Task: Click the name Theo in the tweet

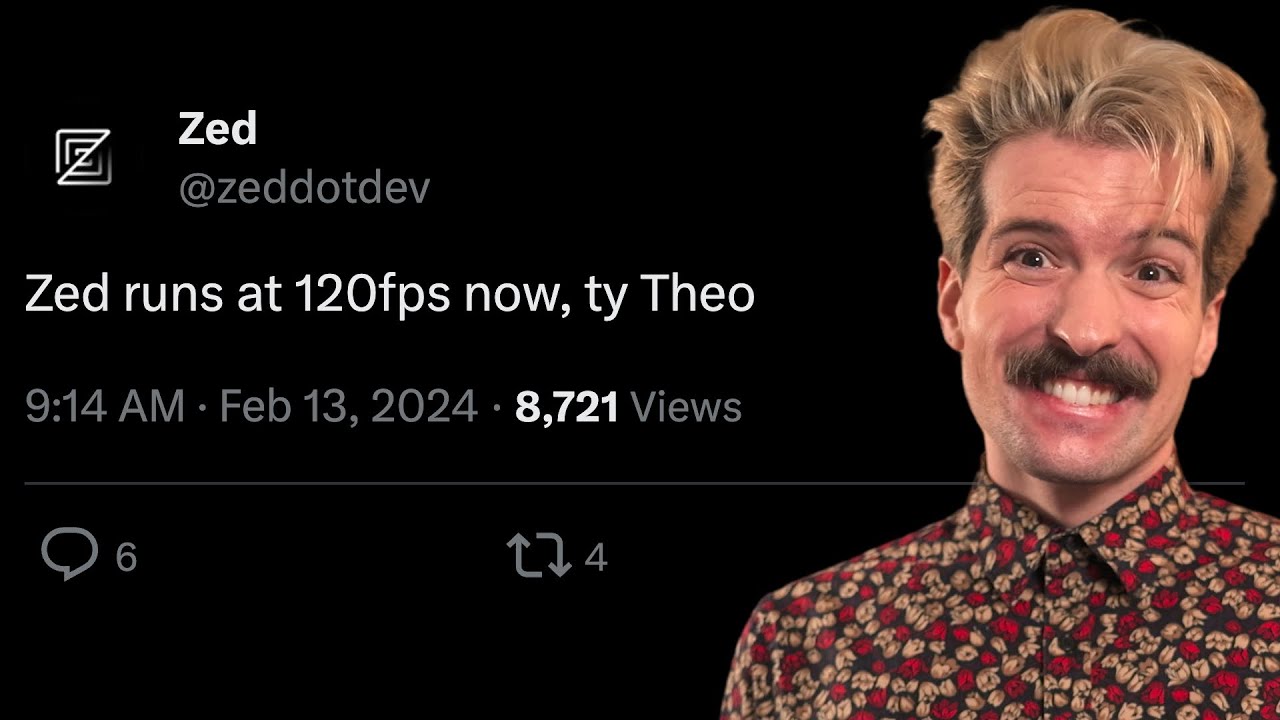Action: pyautogui.click(x=696, y=293)
